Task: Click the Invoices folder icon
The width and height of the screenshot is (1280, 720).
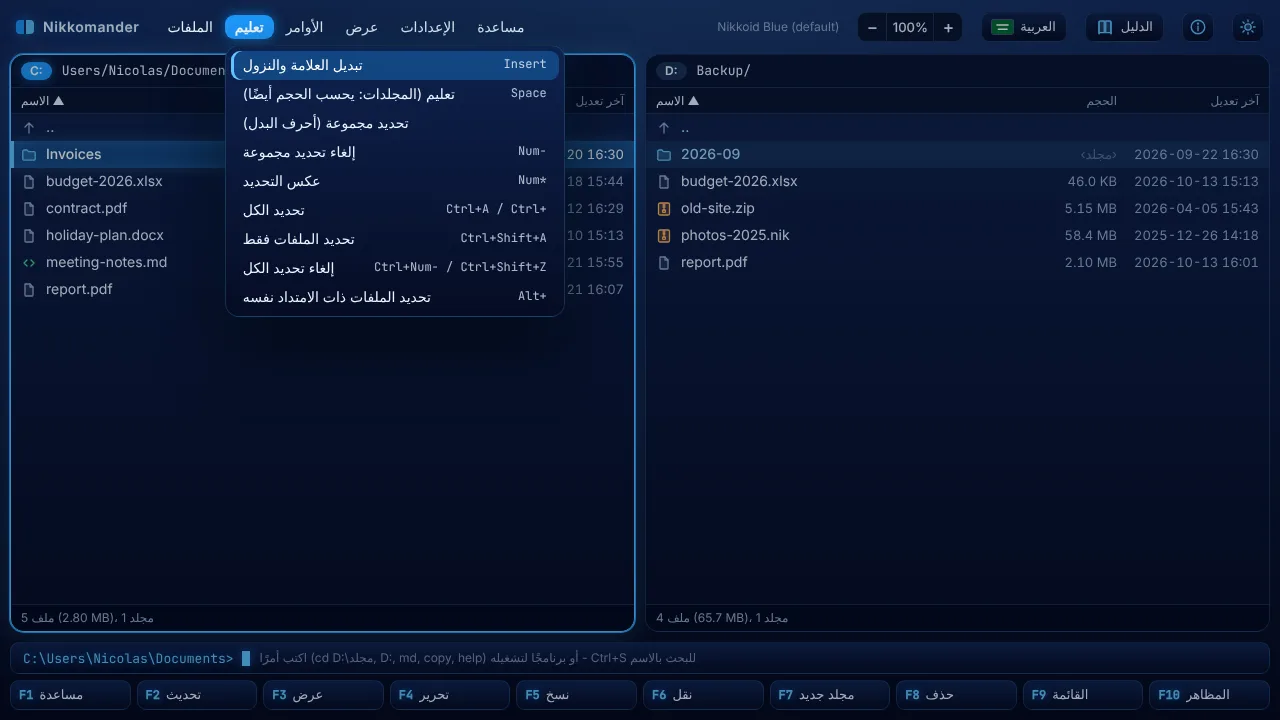Action: pyautogui.click(x=29, y=155)
